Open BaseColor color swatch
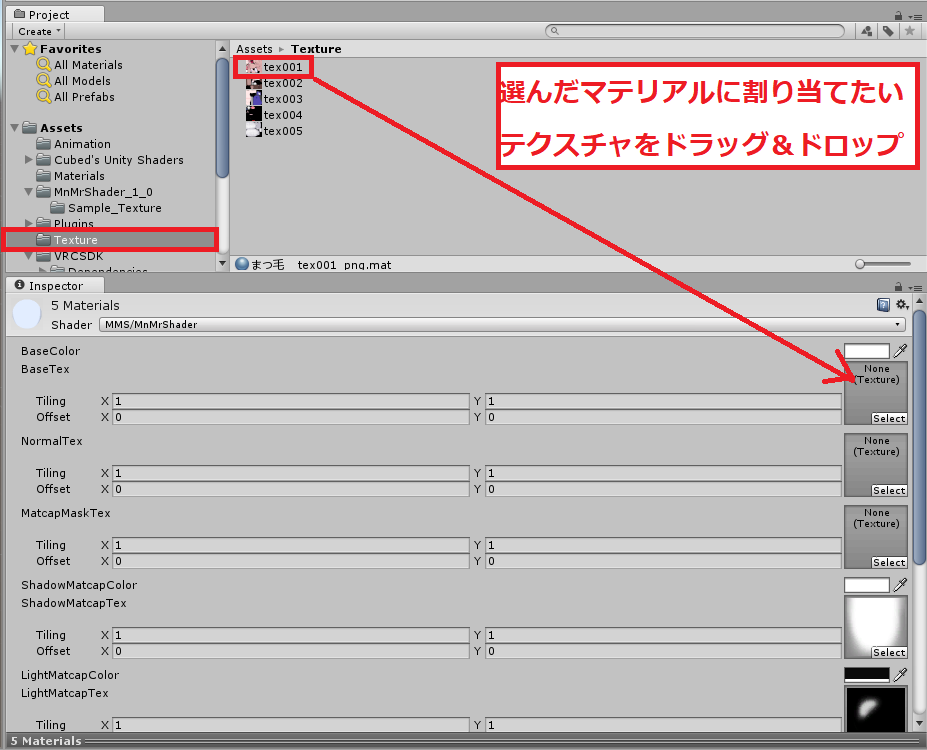Screen dimensions: 927x750 tap(867, 351)
